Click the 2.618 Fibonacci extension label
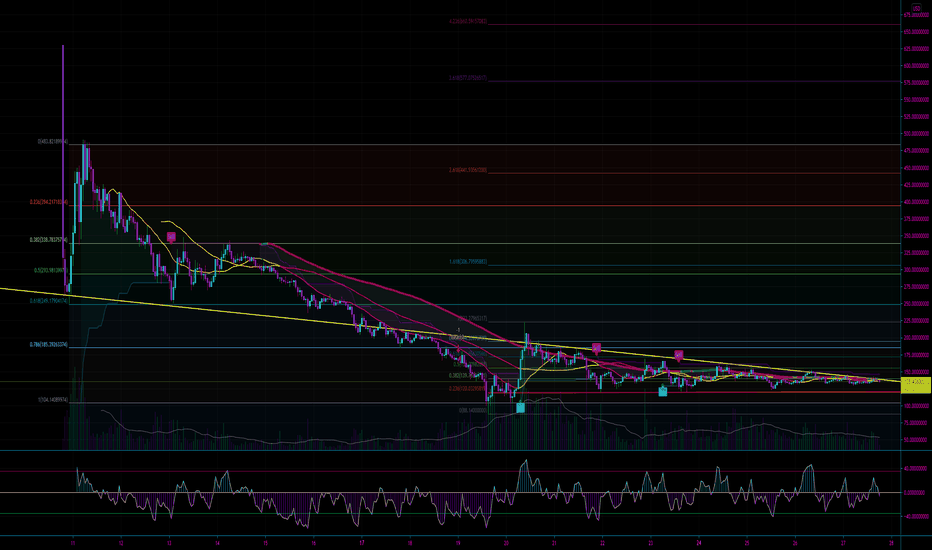The width and height of the screenshot is (932, 550). (468, 170)
